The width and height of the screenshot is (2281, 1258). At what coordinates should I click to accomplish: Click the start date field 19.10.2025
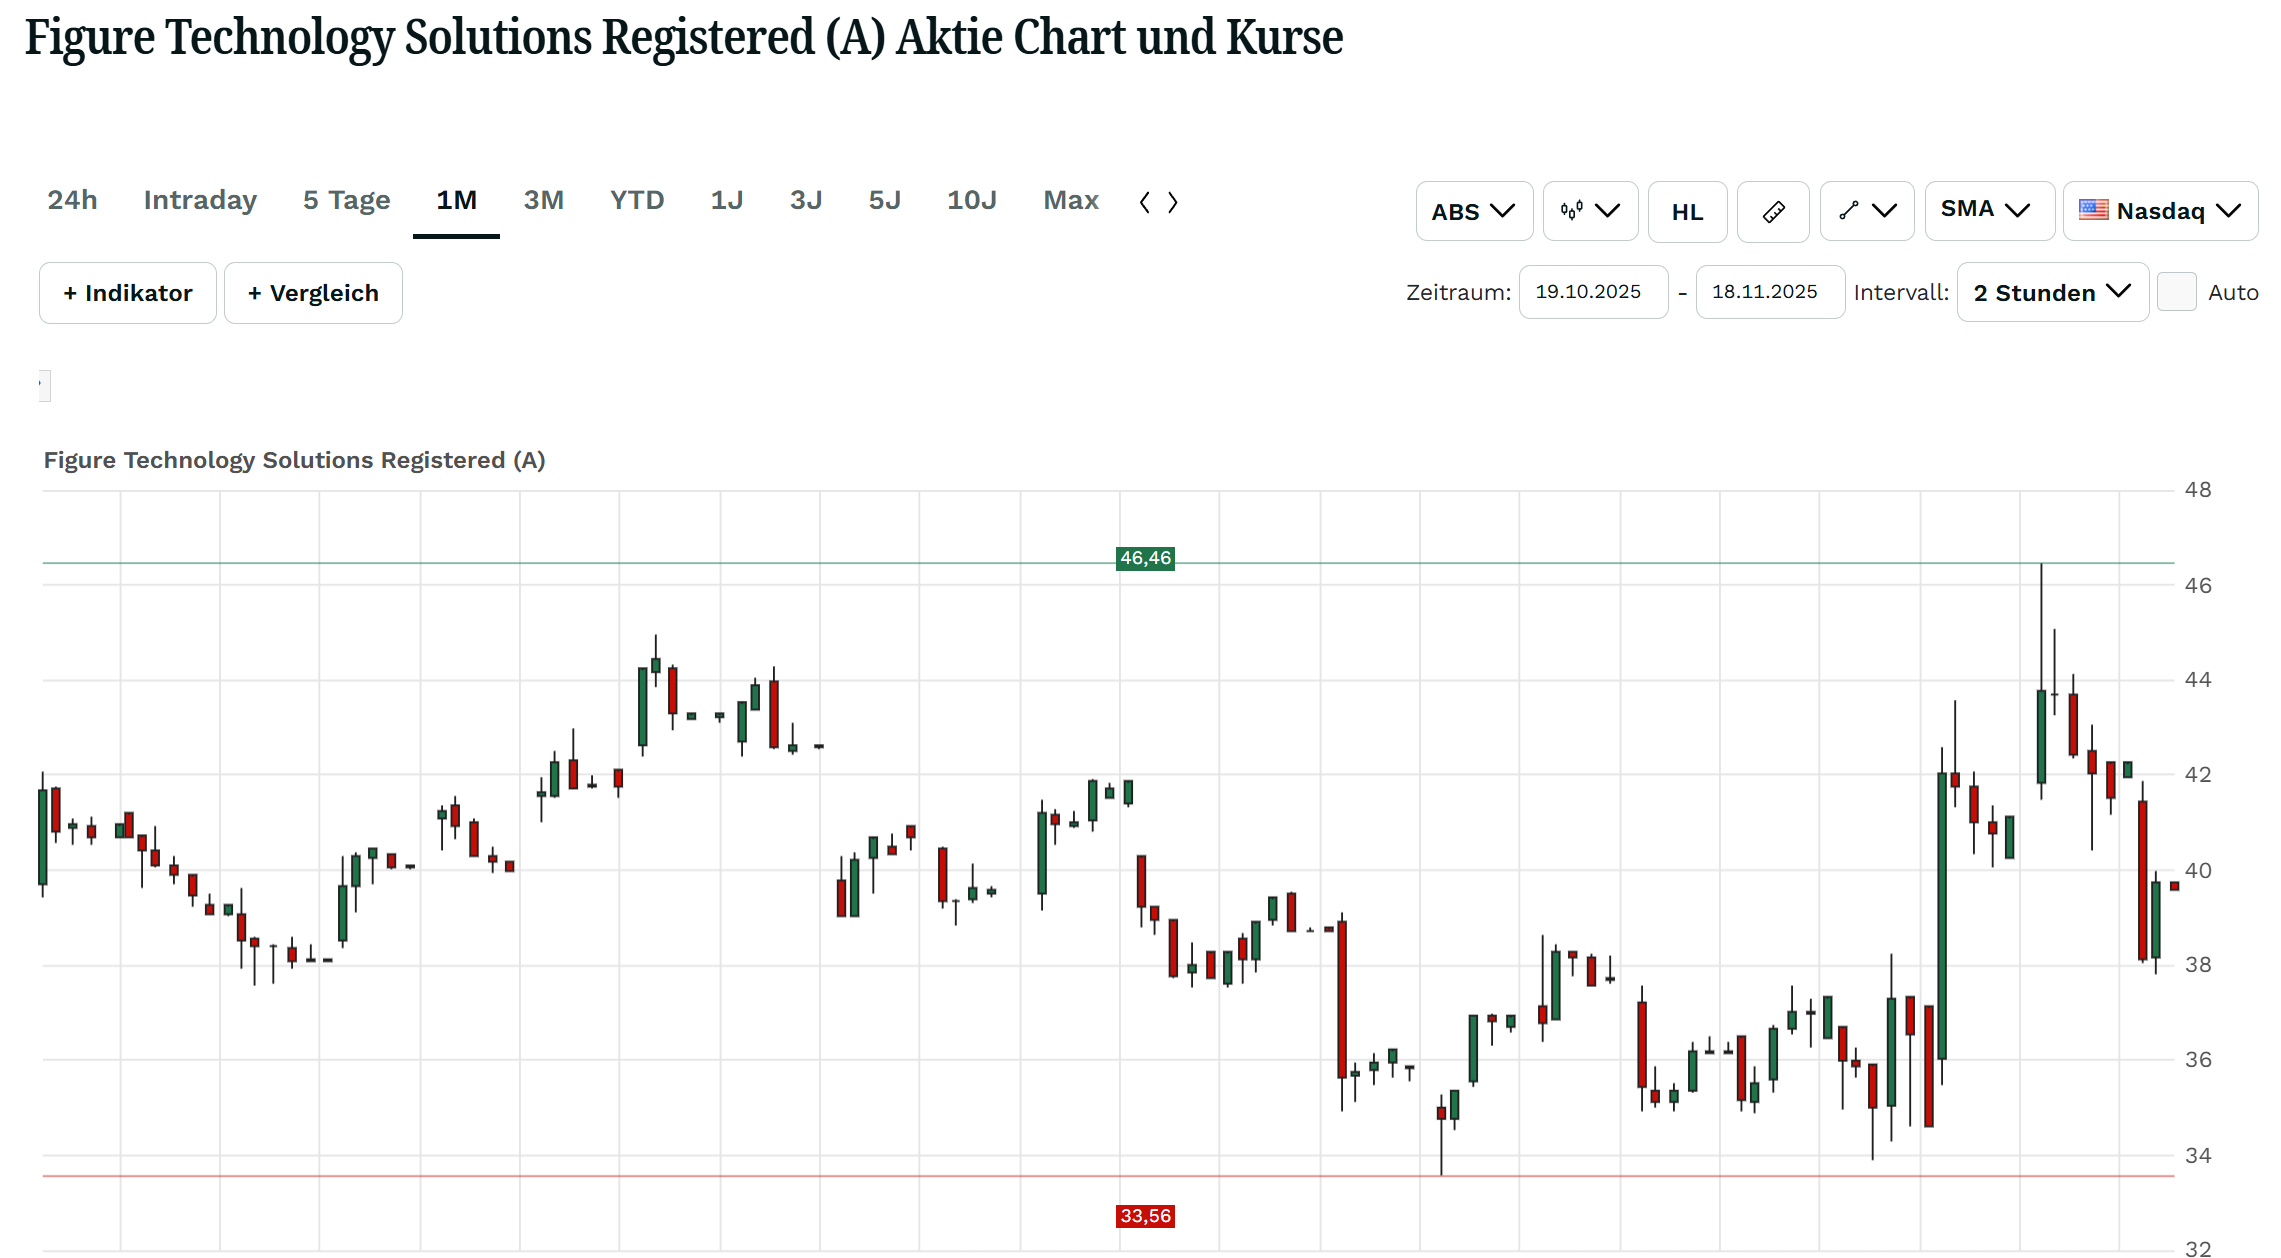coord(1592,292)
